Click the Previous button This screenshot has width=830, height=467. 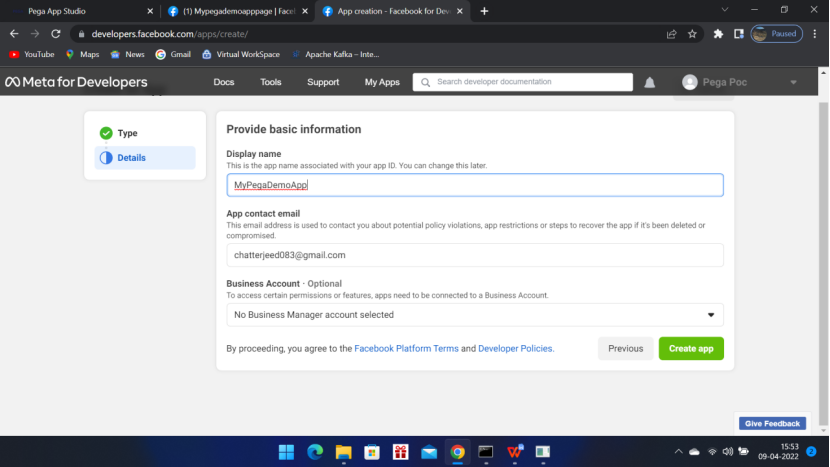[626, 348]
